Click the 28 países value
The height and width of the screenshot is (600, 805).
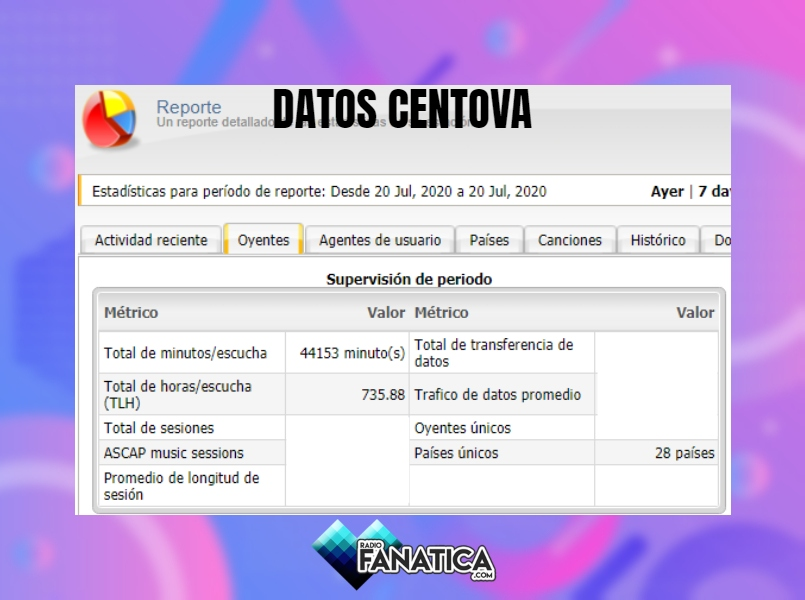tap(684, 453)
